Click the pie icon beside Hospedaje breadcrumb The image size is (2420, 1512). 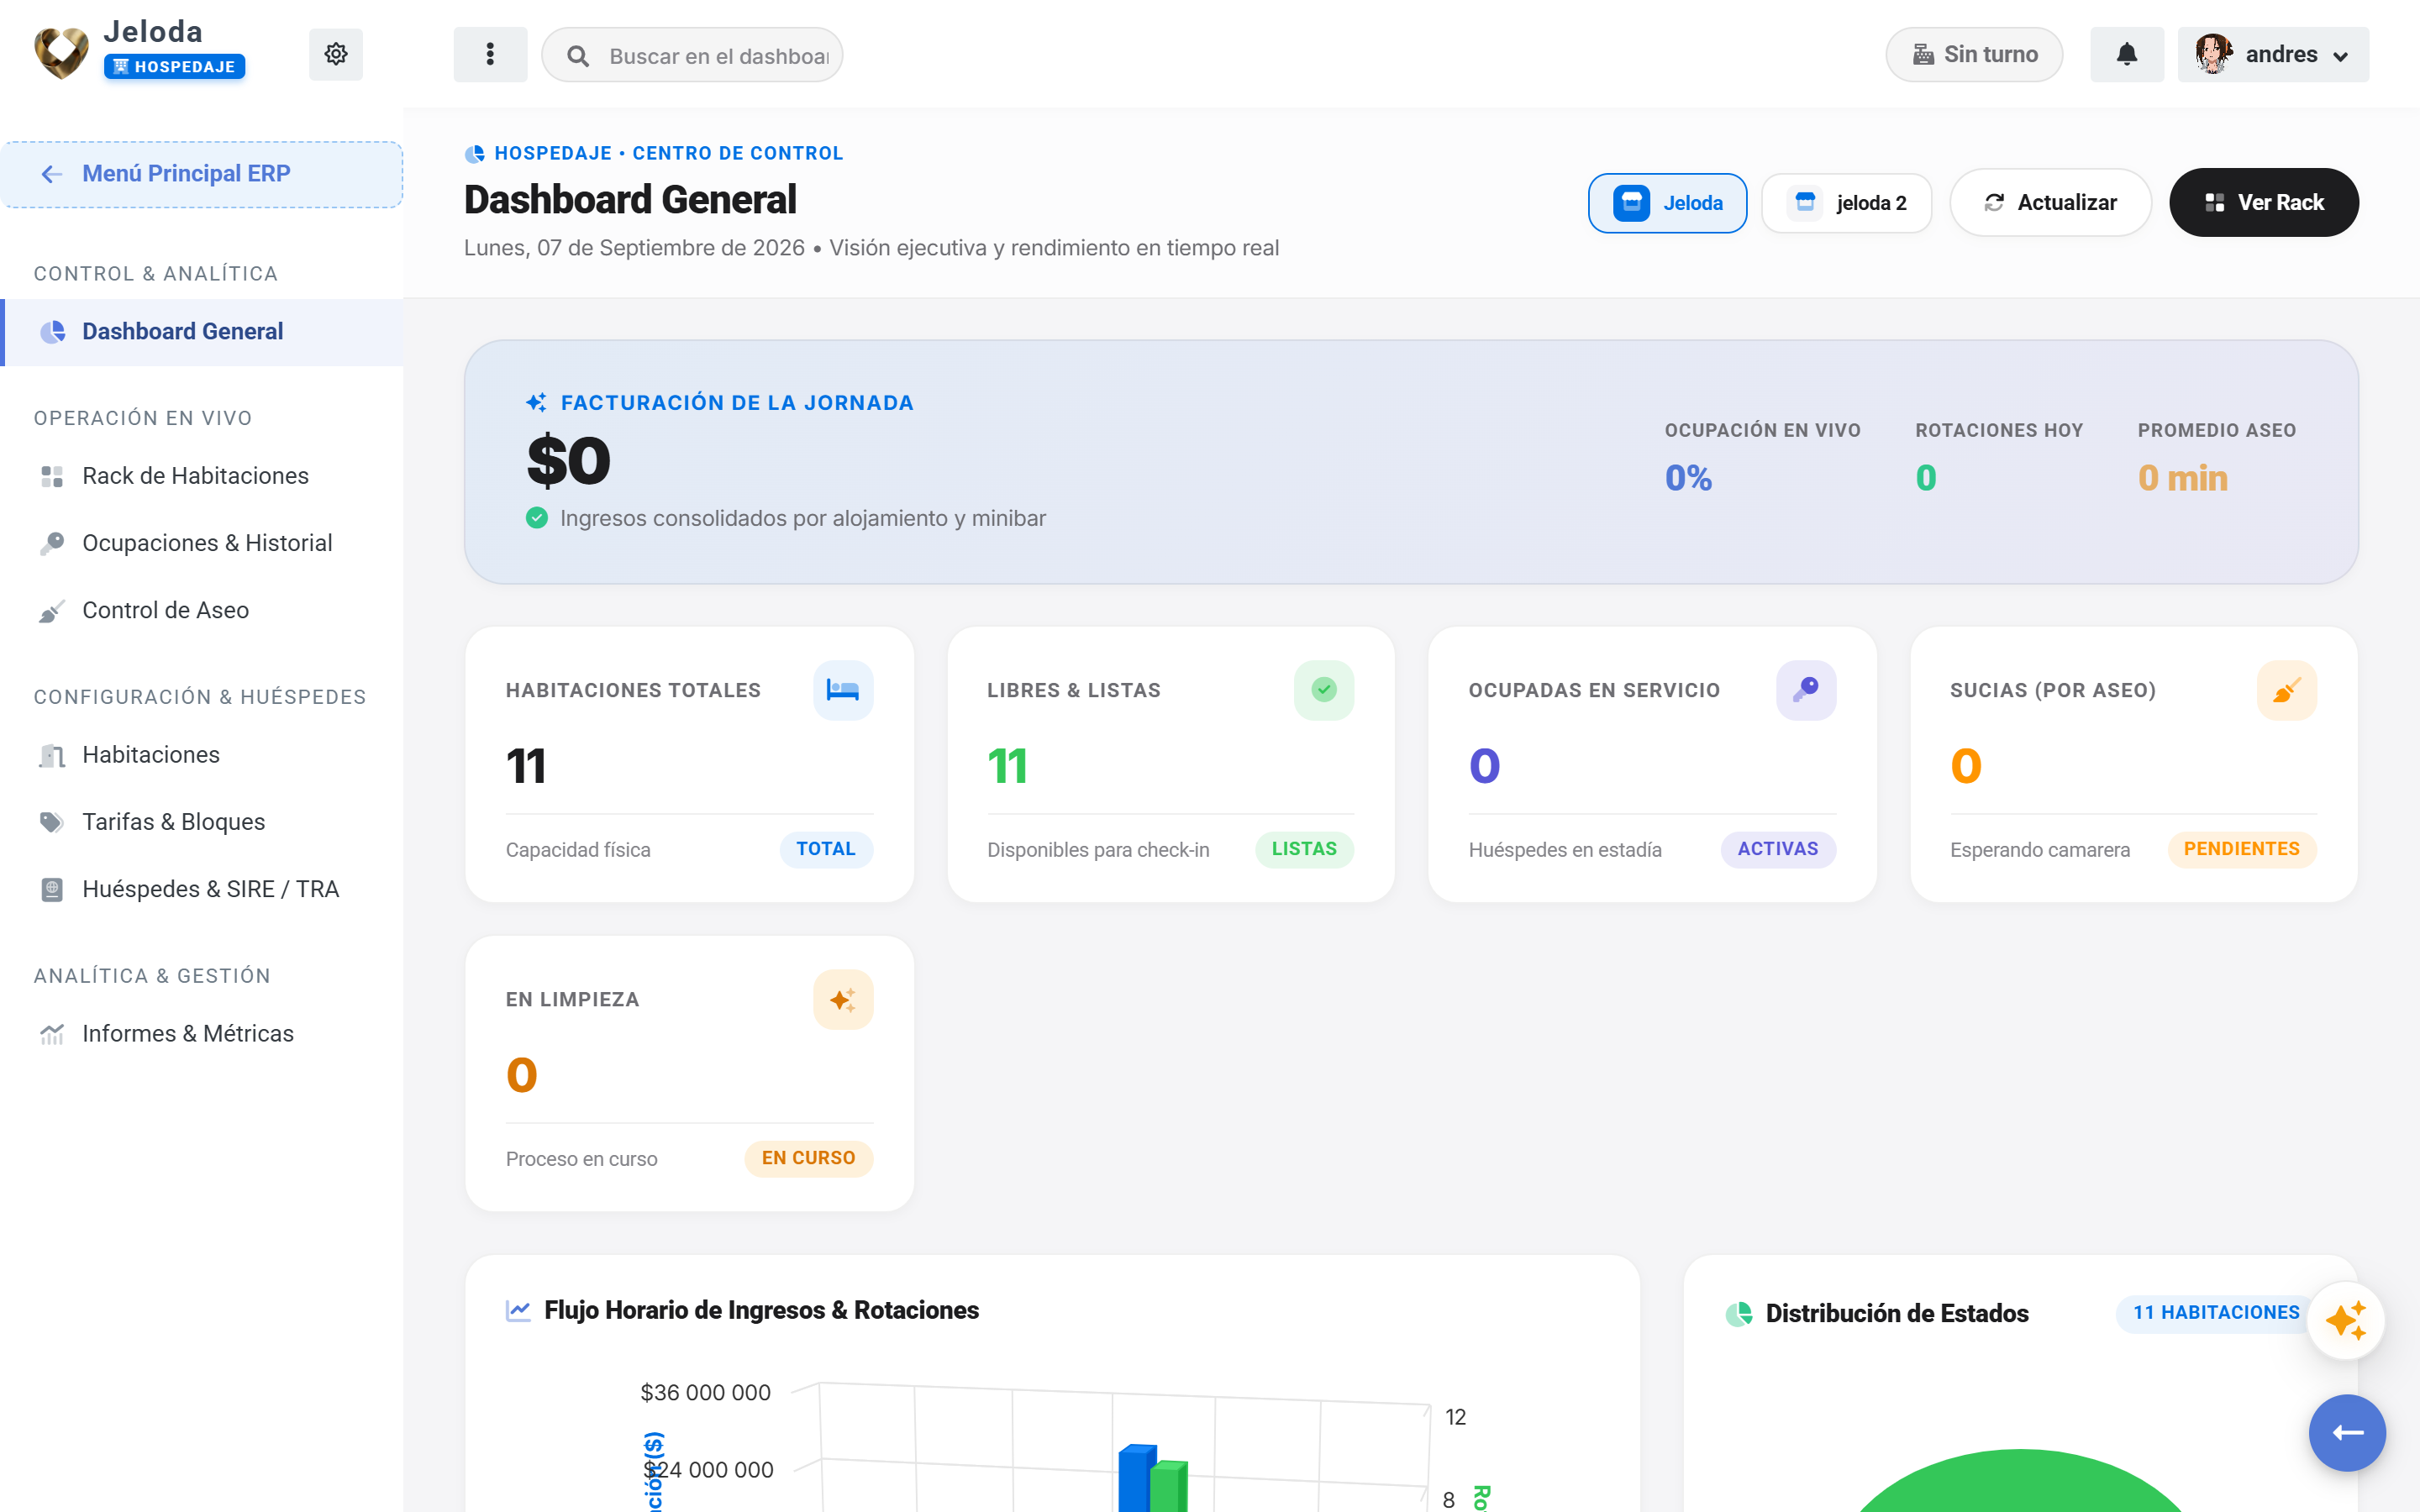(475, 154)
